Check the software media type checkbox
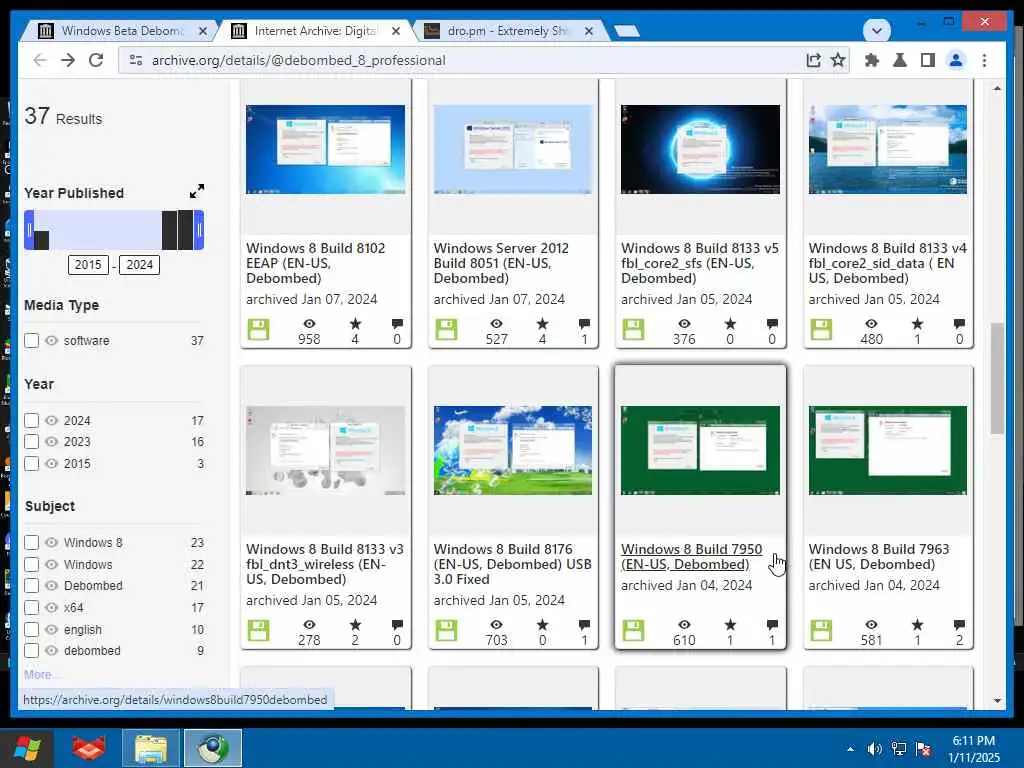Image resolution: width=1024 pixels, height=768 pixels. pos(31,340)
